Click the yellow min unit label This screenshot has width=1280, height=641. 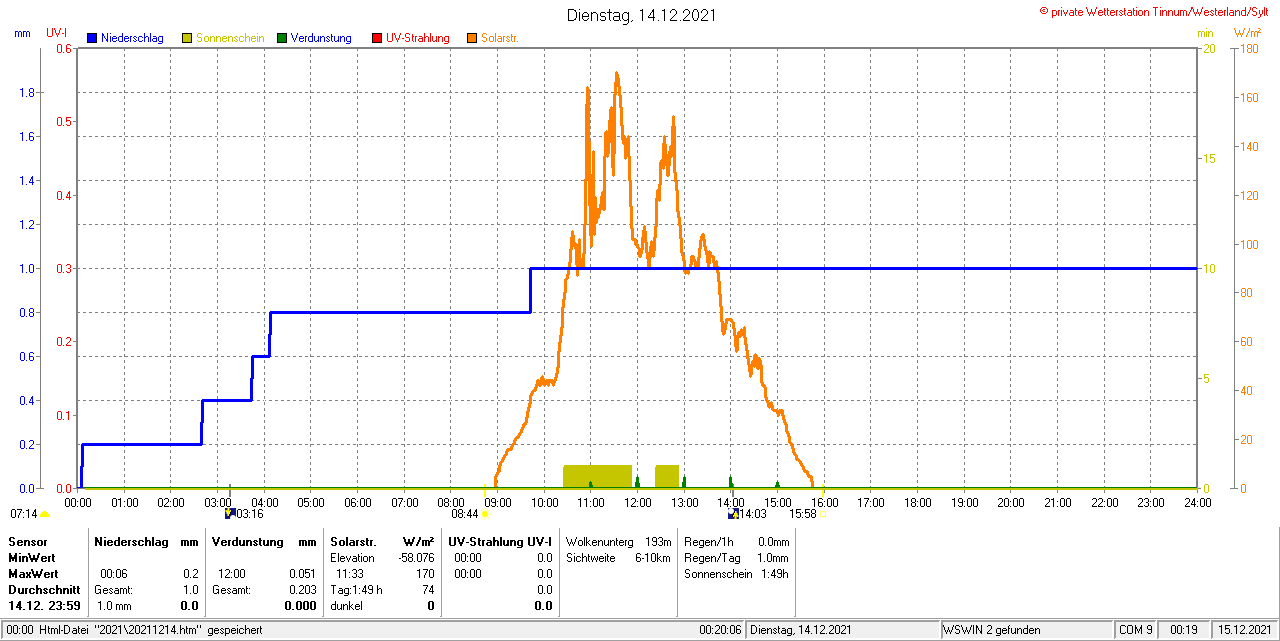tap(1205, 33)
